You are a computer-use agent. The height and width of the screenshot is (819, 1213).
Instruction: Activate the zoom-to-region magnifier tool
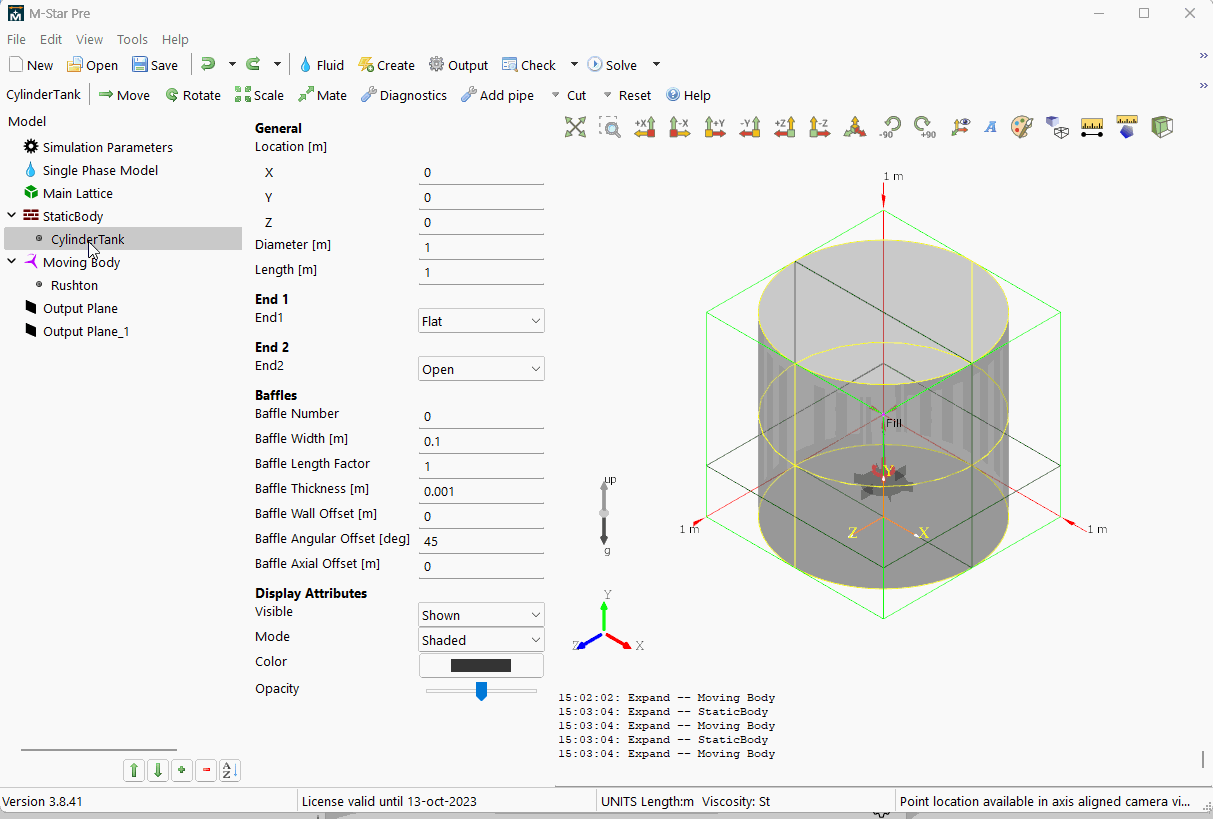pyautogui.click(x=610, y=127)
